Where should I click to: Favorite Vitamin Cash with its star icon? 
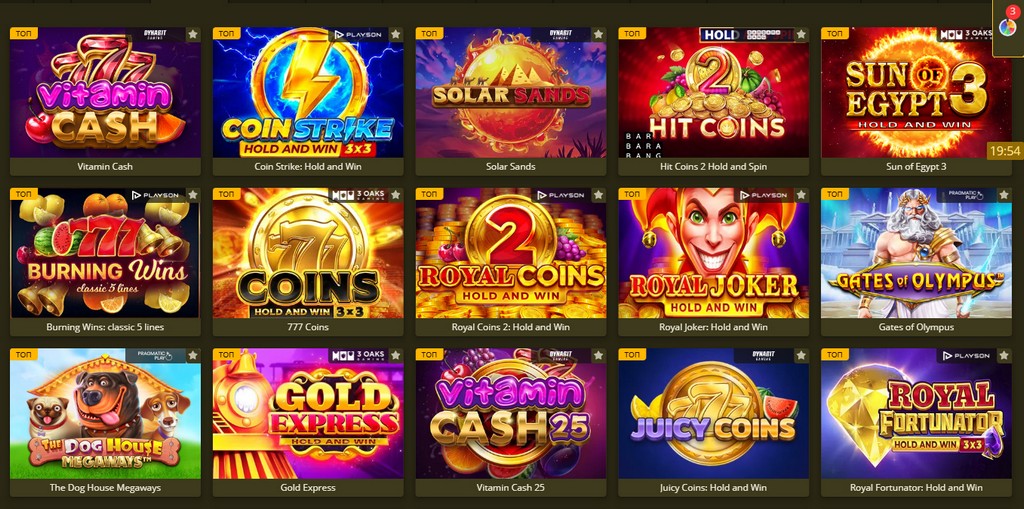[193, 35]
